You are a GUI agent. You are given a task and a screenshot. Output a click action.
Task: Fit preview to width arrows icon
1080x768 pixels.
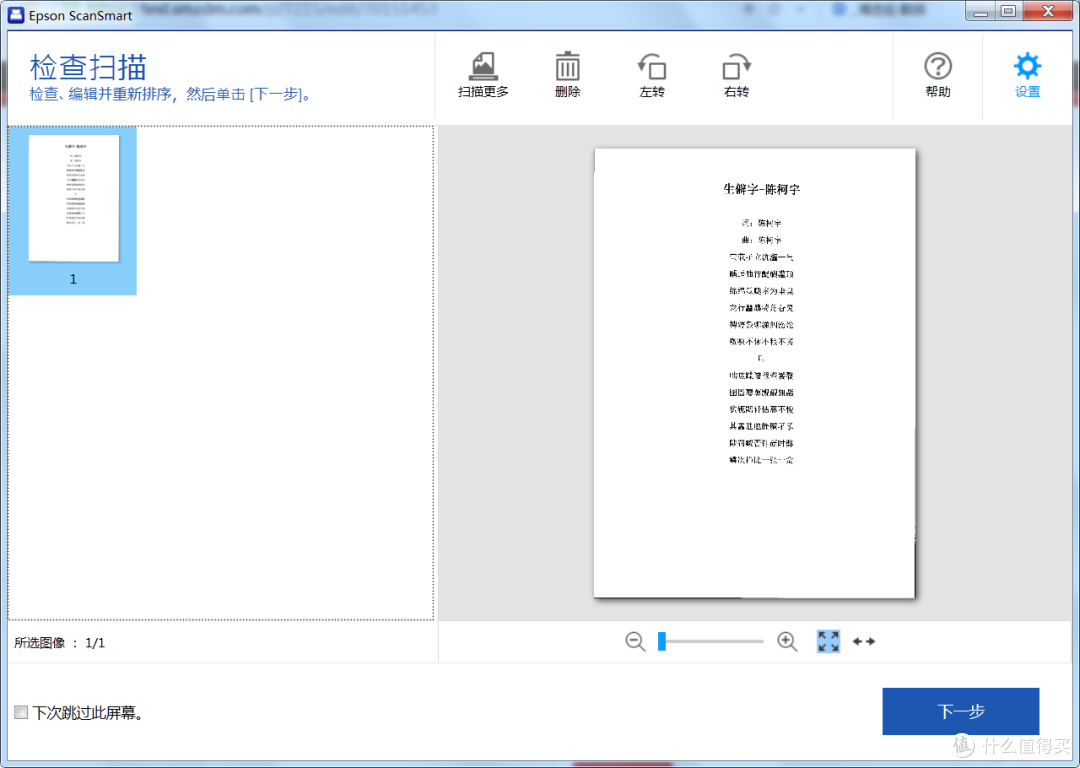864,641
